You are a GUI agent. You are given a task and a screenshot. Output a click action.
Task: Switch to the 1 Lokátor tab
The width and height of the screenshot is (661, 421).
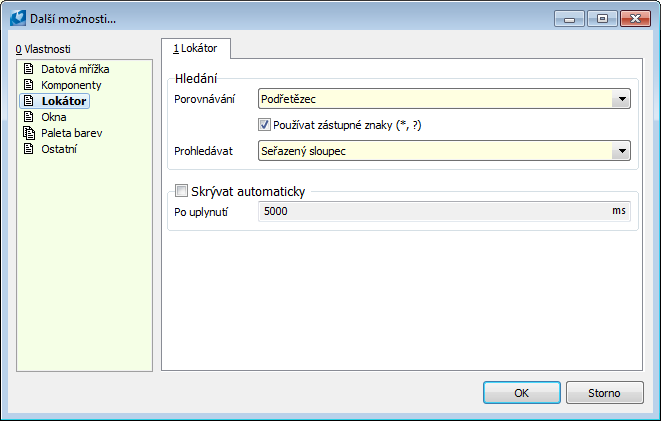(196, 48)
